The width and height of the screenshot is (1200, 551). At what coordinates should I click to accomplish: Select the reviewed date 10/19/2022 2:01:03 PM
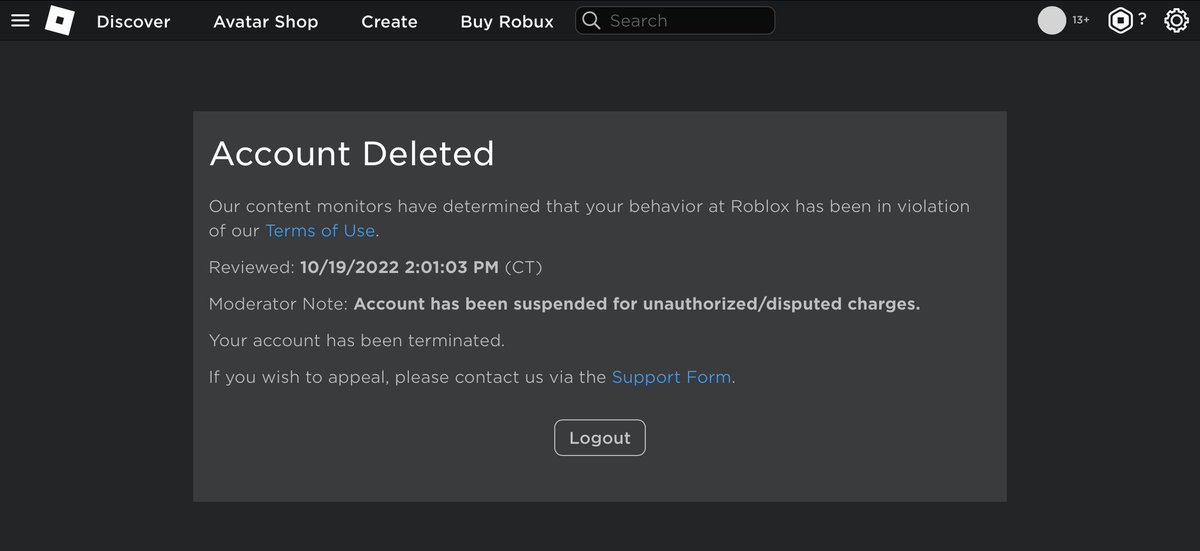pyautogui.click(x=399, y=268)
